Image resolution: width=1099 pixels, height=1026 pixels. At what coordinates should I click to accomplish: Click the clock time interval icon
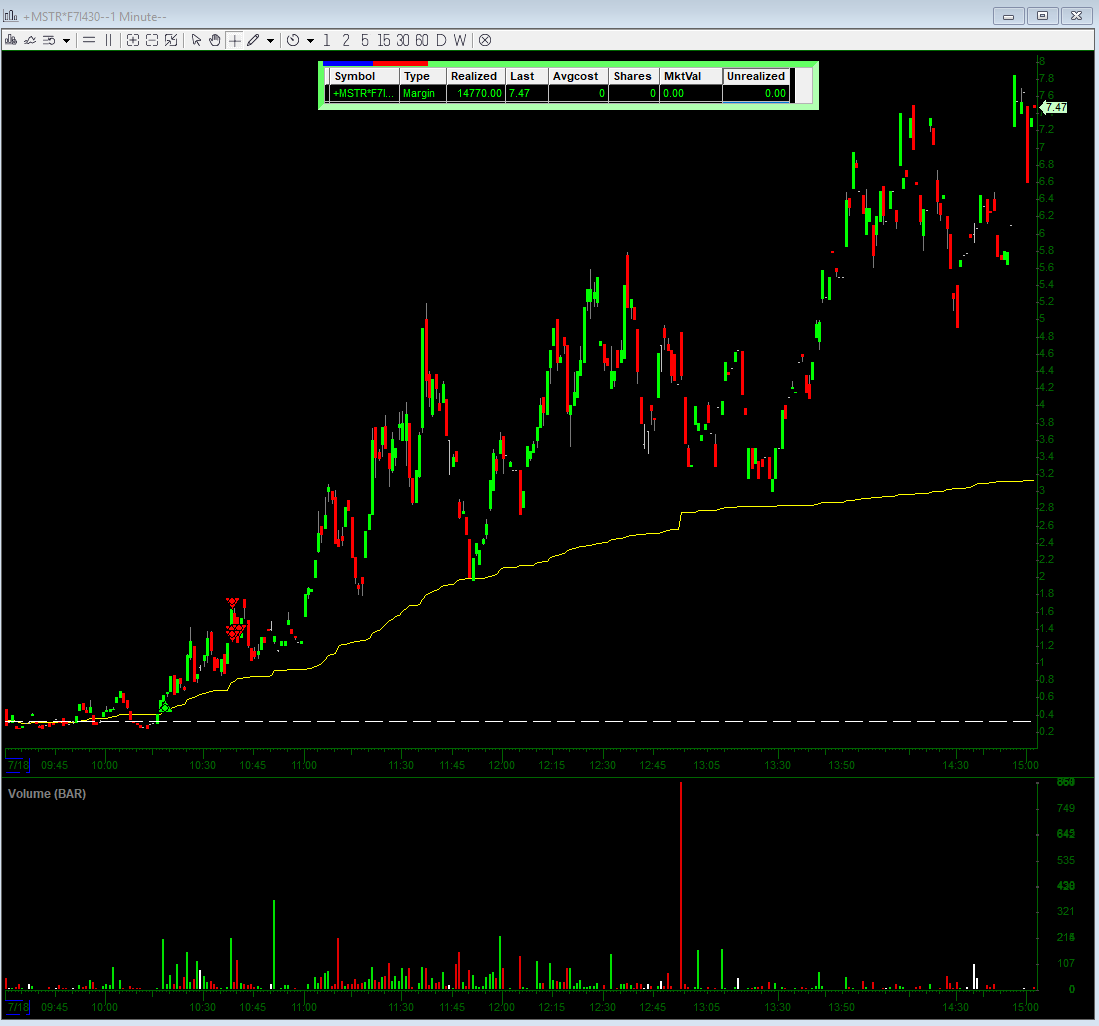[293, 41]
